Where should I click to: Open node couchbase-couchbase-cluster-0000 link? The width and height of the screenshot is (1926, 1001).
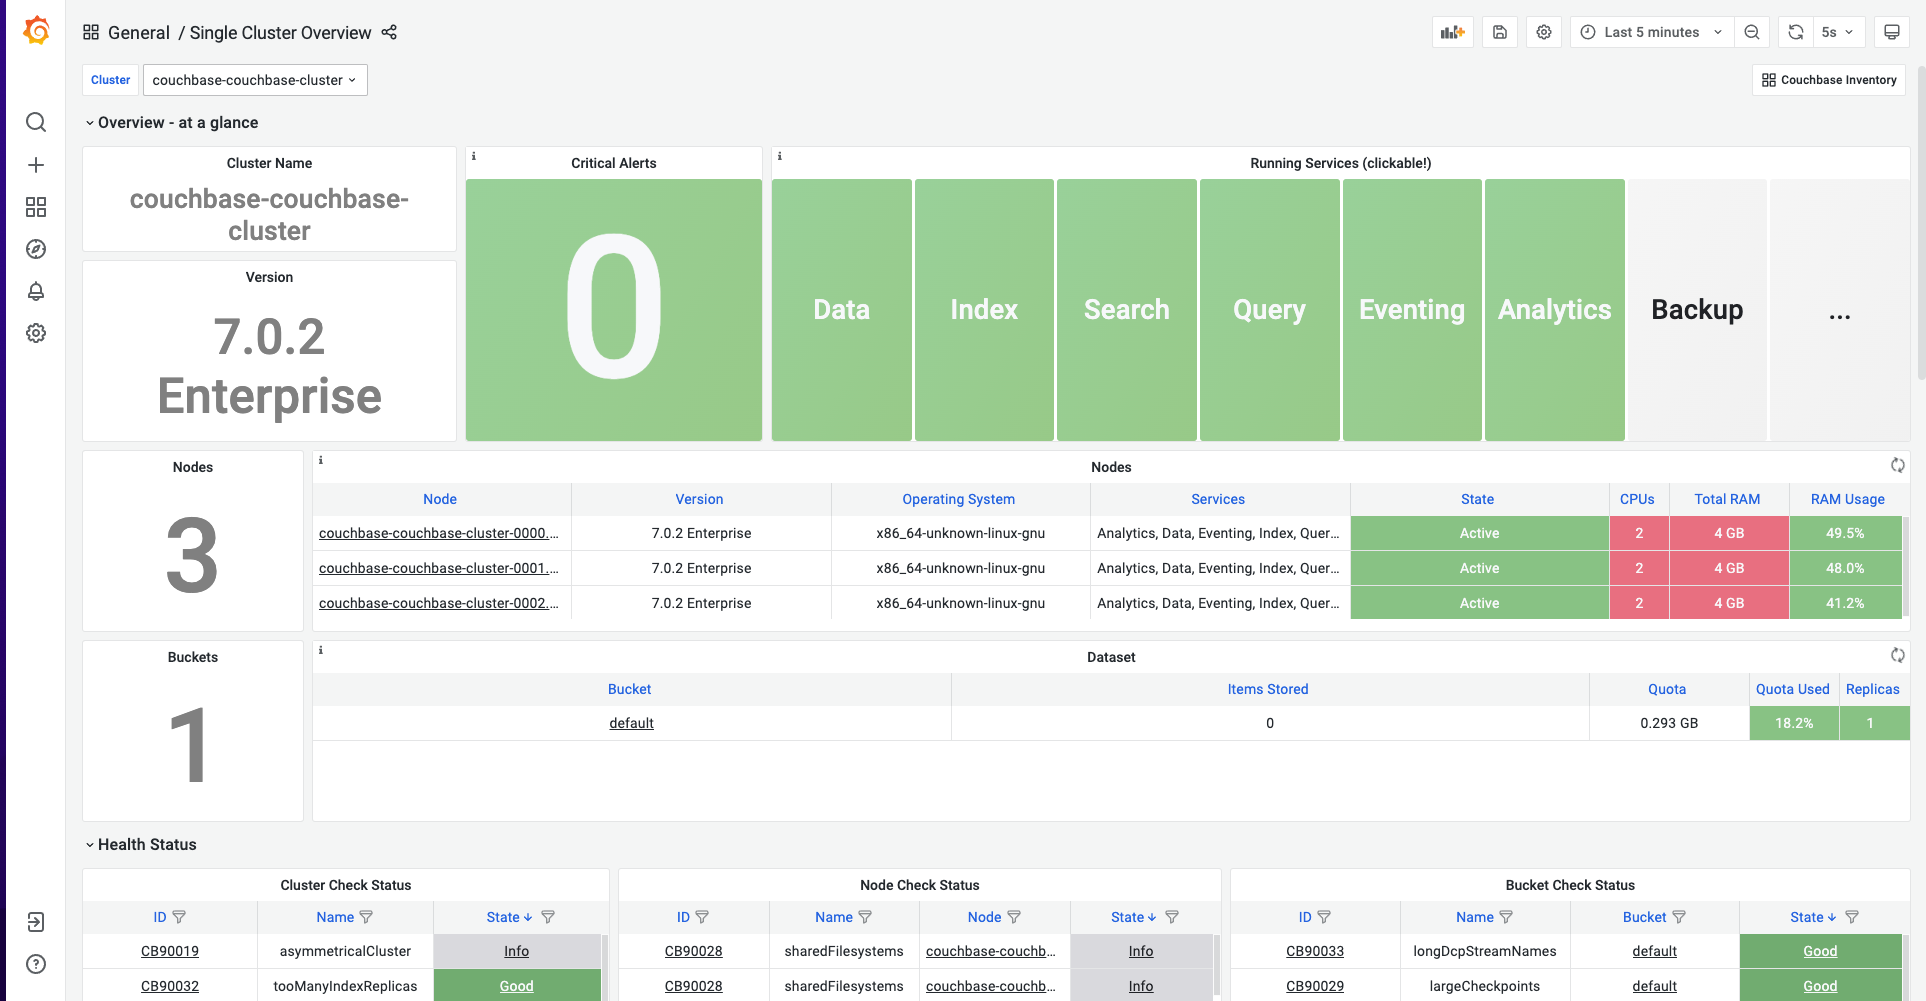tap(439, 533)
